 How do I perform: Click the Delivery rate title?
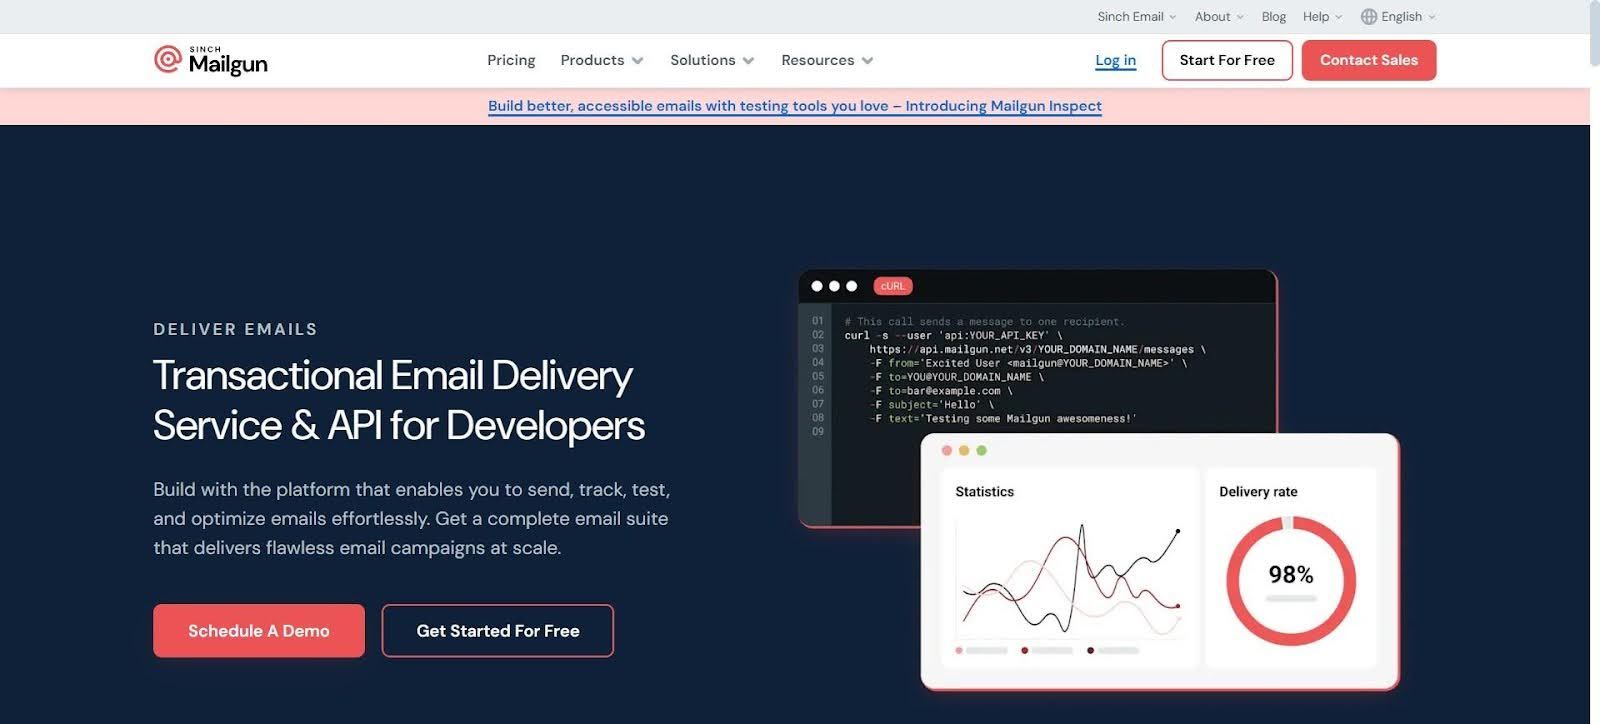[1258, 492]
